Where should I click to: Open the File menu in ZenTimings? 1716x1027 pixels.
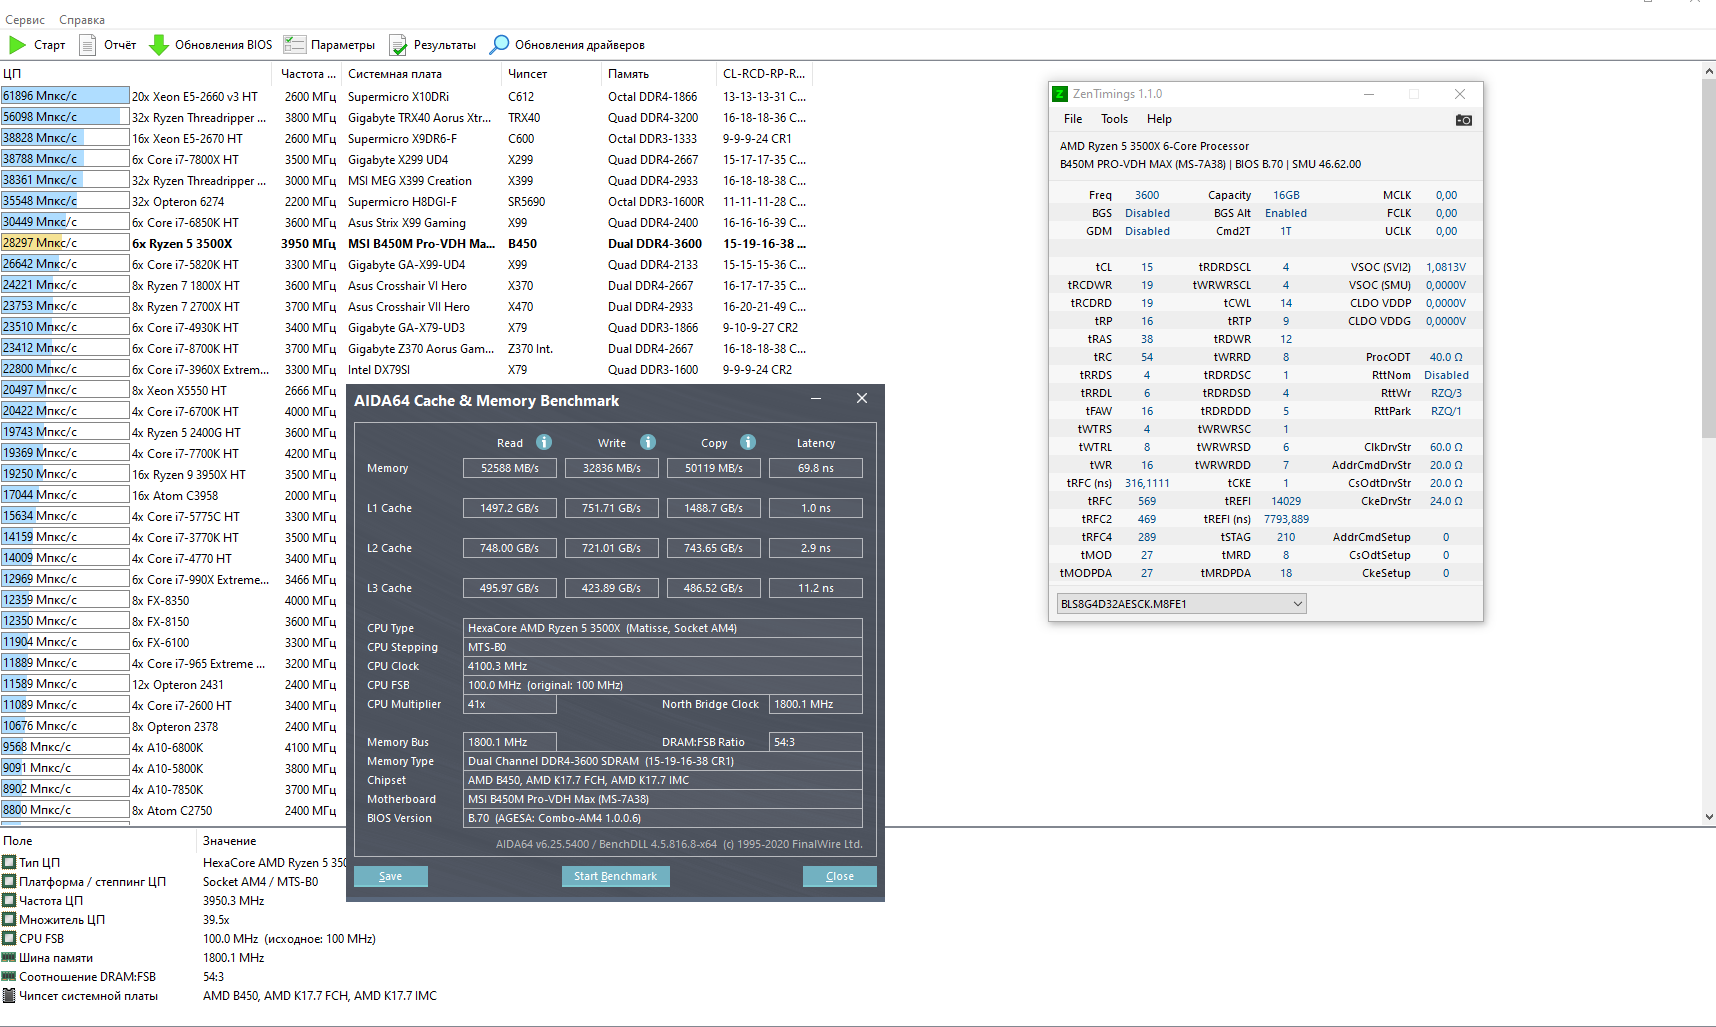click(x=1073, y=119)
